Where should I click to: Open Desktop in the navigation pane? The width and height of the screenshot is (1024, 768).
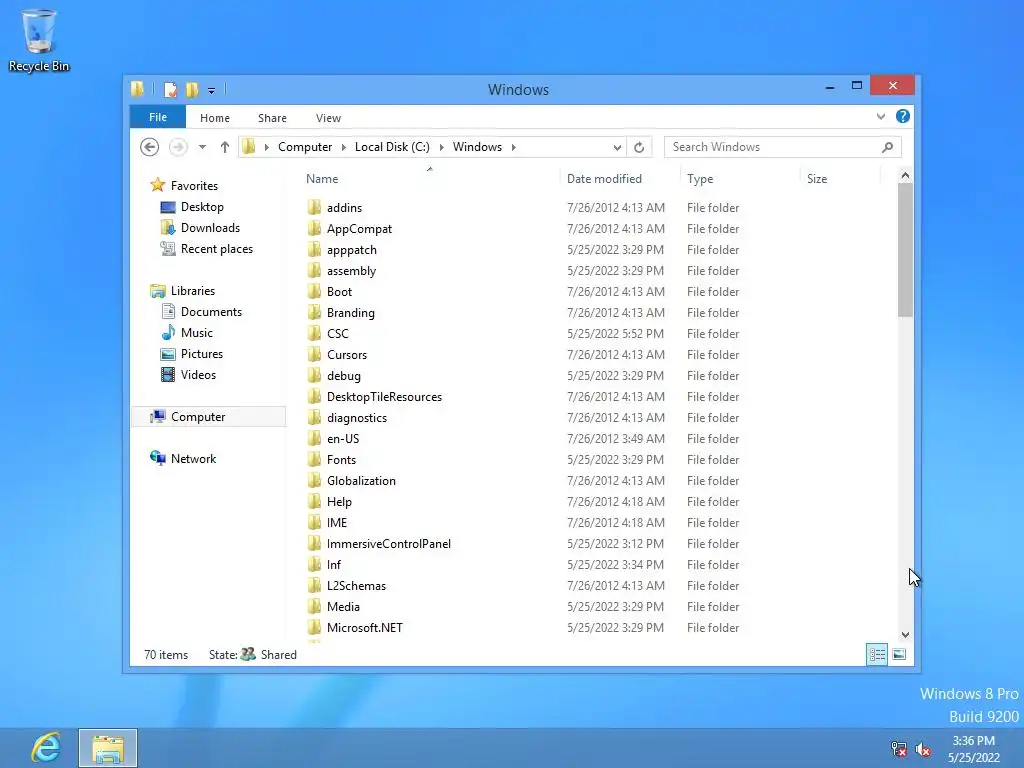point(202,207)
